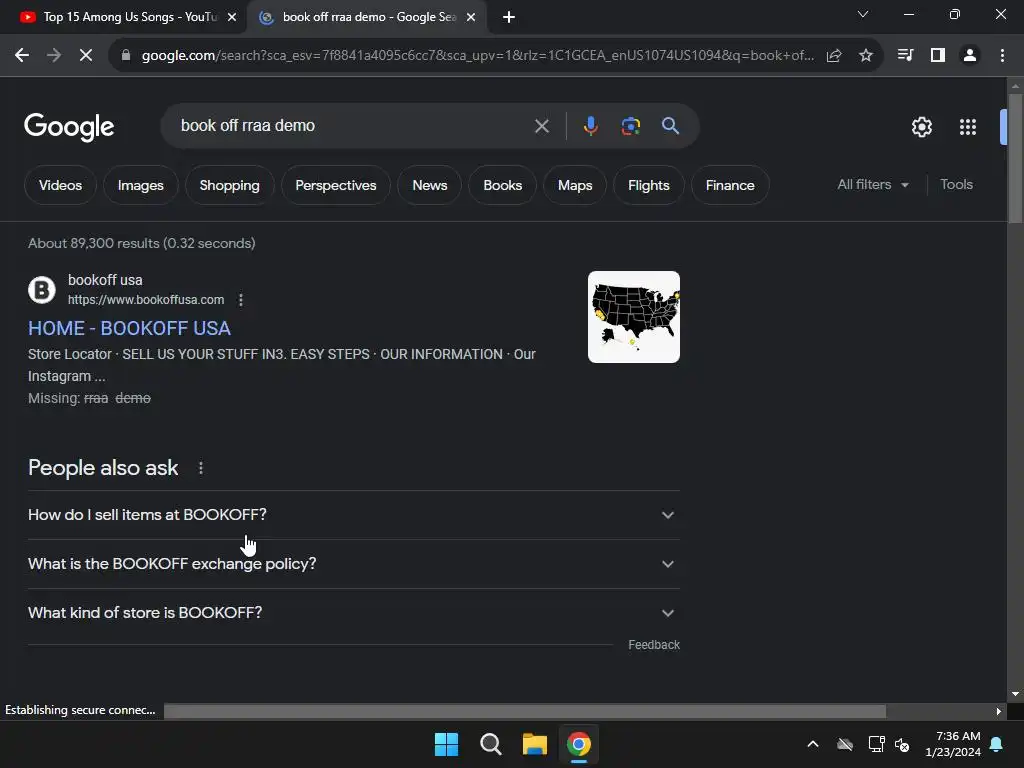
Task: Clear the search box with X
Action: (x=541, y=126)
